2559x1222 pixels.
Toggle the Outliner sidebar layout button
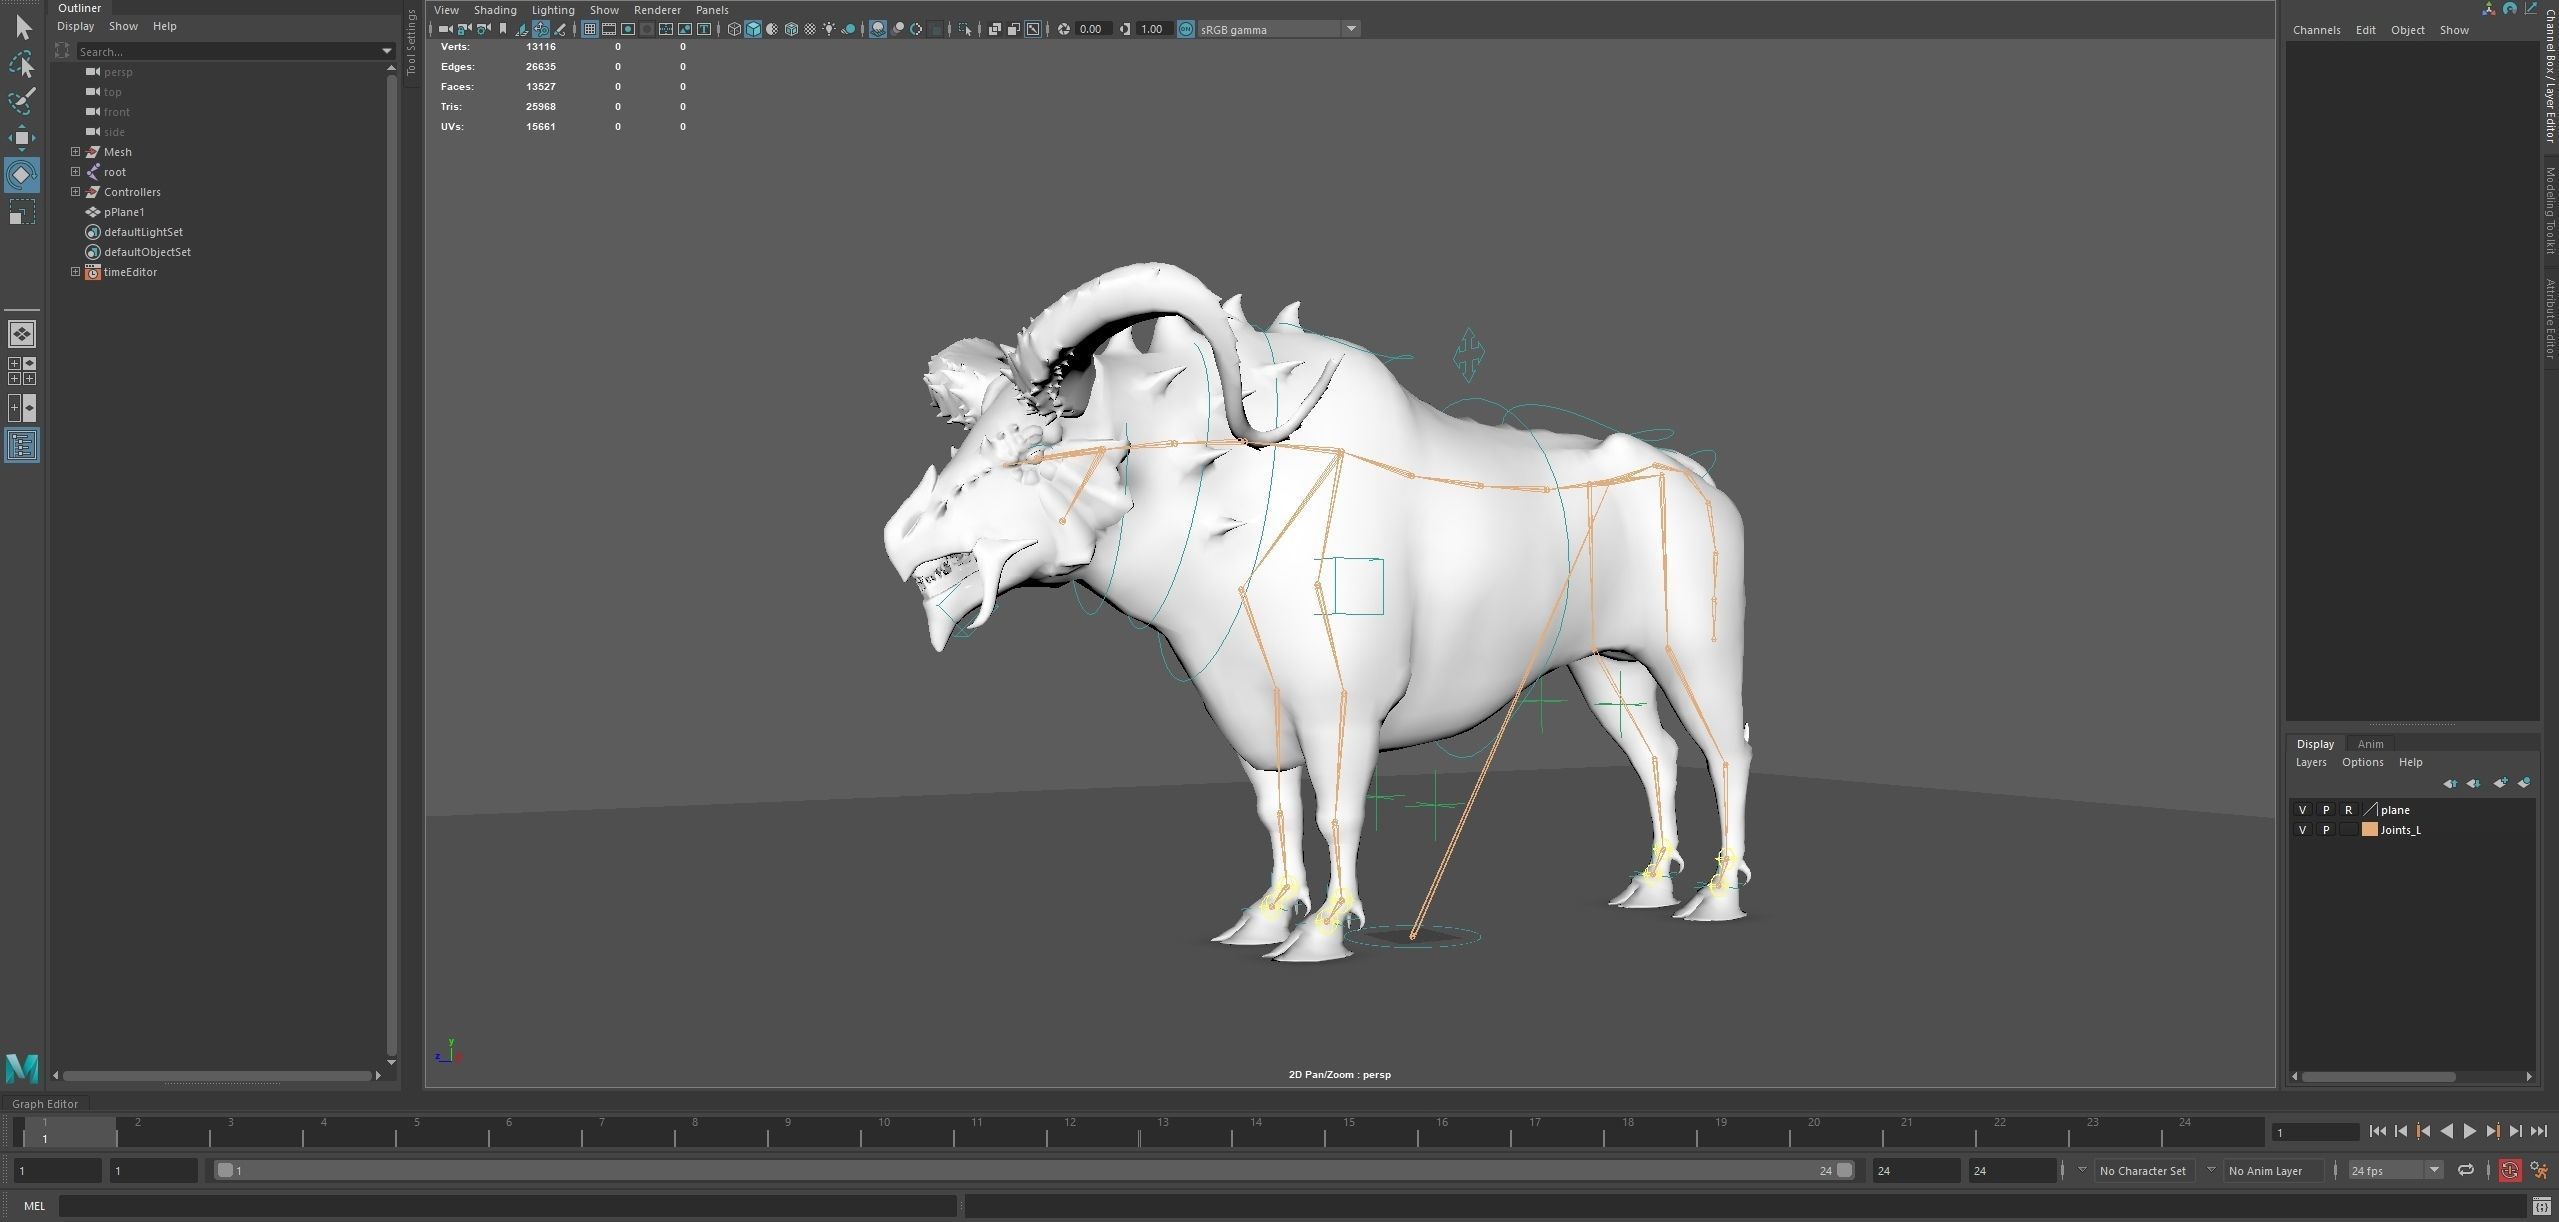pyautogui.click(x=22, y=445)
